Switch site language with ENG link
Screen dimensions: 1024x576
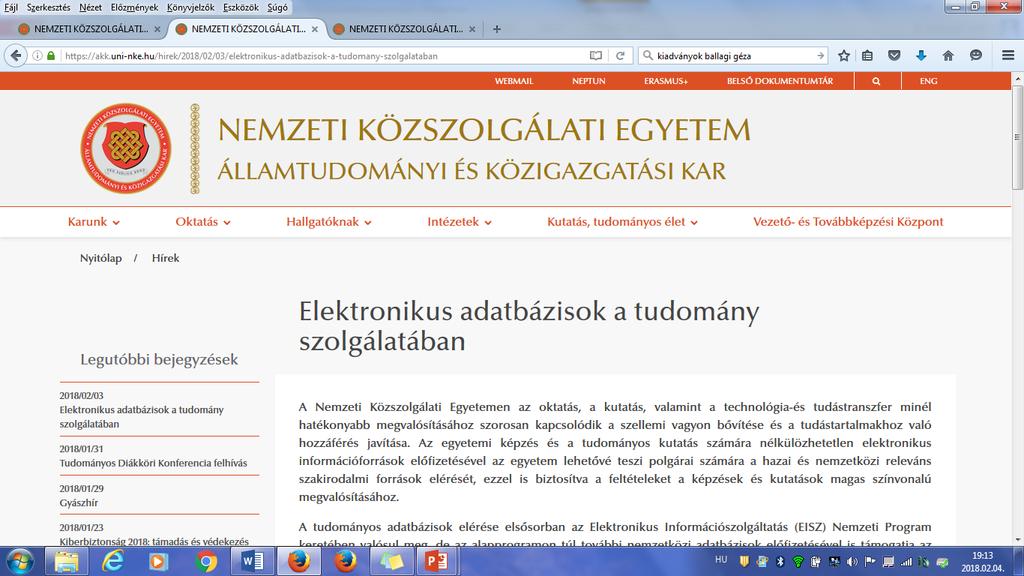click(x=928, y=81)
